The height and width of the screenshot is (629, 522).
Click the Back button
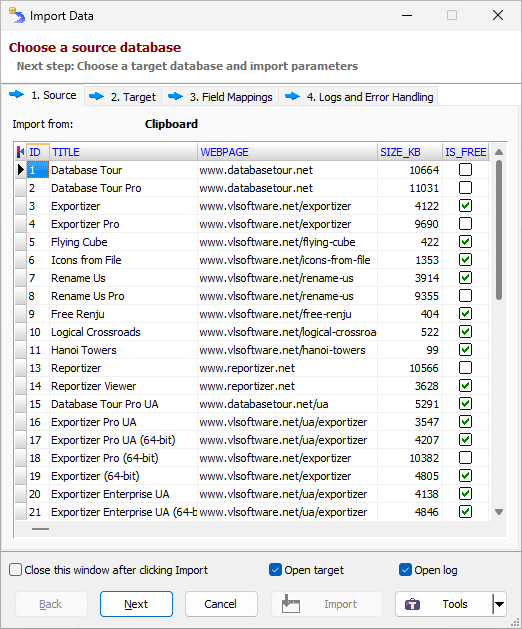point(51,604)
